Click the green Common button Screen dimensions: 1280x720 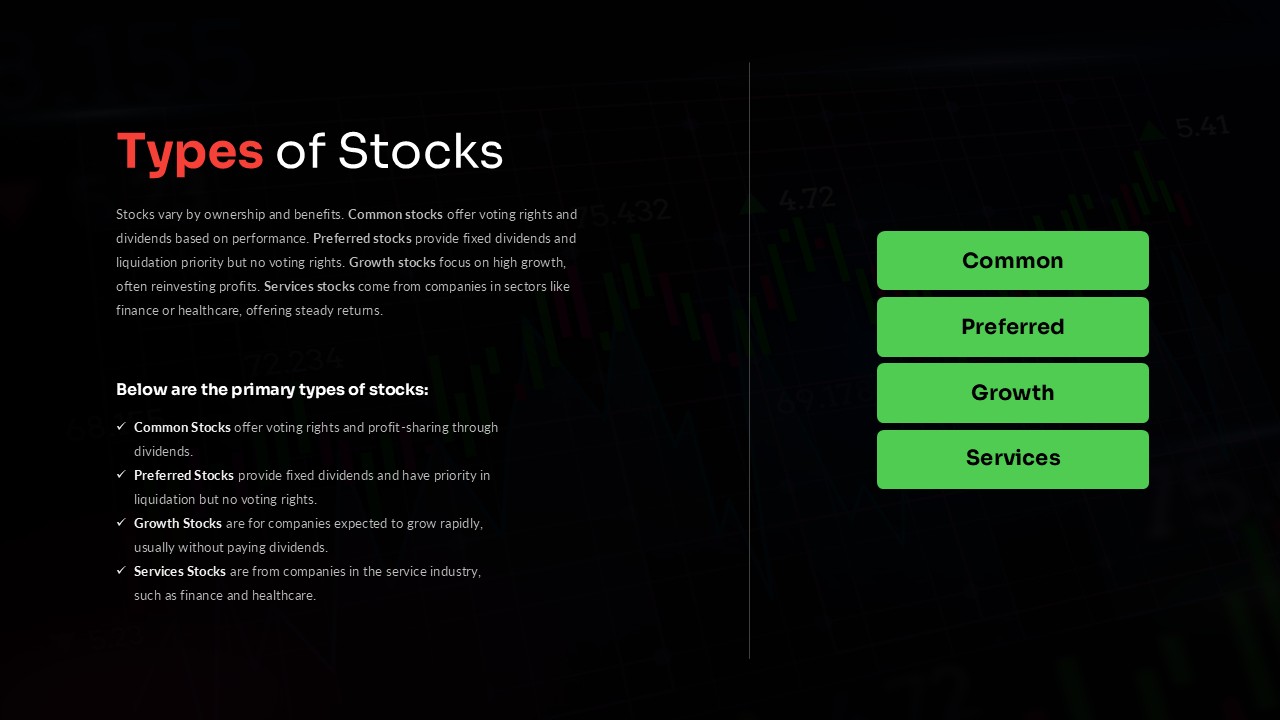click(x=1013, y=261)
